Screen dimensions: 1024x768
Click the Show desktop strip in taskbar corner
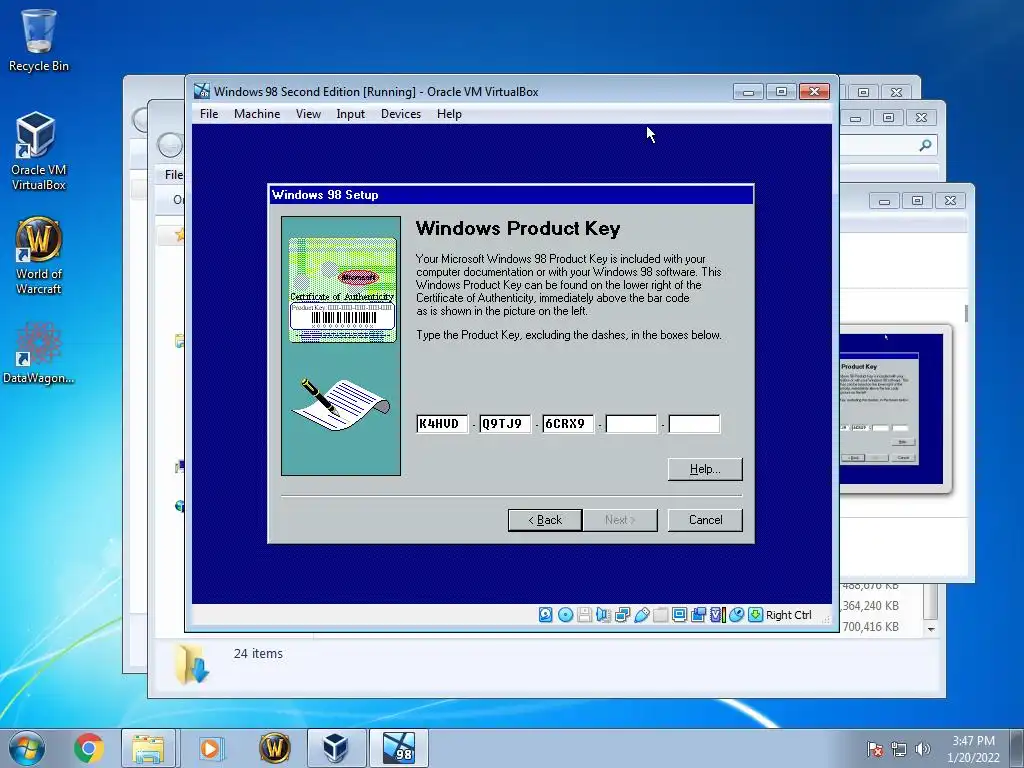point(1017,748)
